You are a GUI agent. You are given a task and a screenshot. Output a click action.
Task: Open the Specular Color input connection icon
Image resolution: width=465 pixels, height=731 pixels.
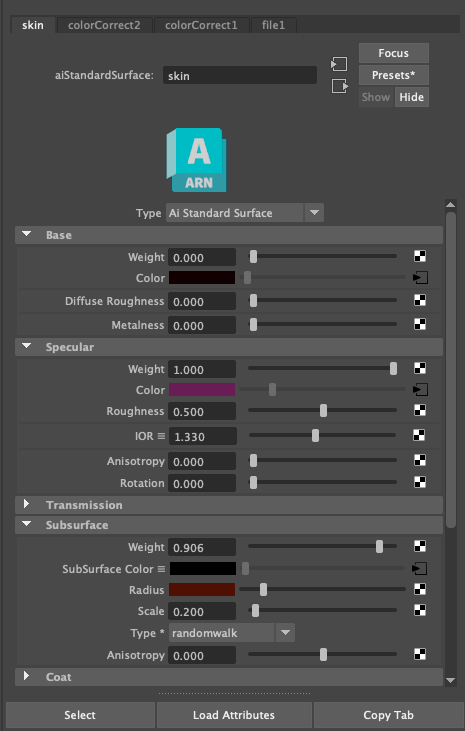tap(420, 390)
